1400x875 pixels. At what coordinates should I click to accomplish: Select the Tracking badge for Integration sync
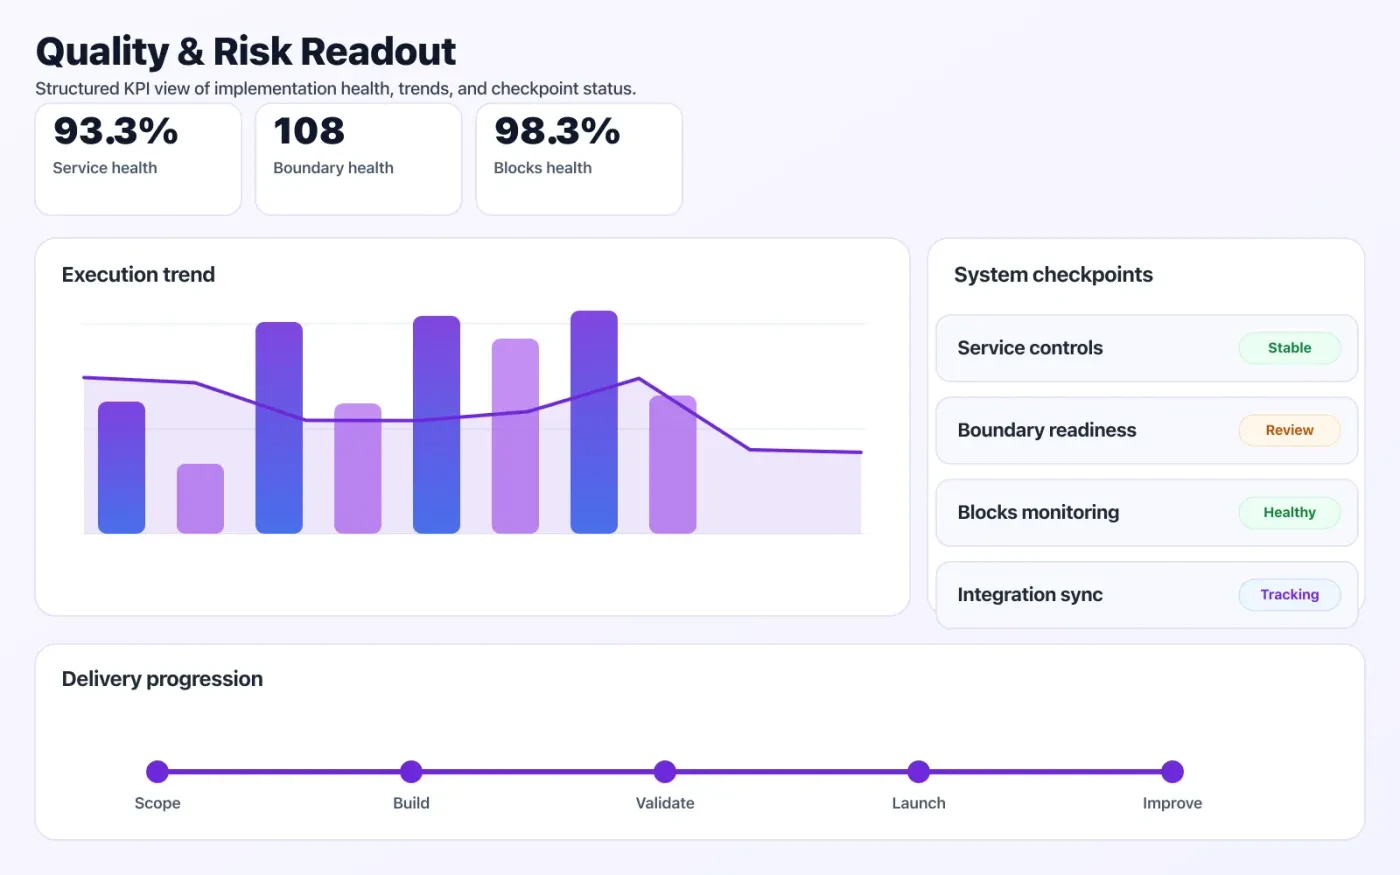click(1289, 594)
